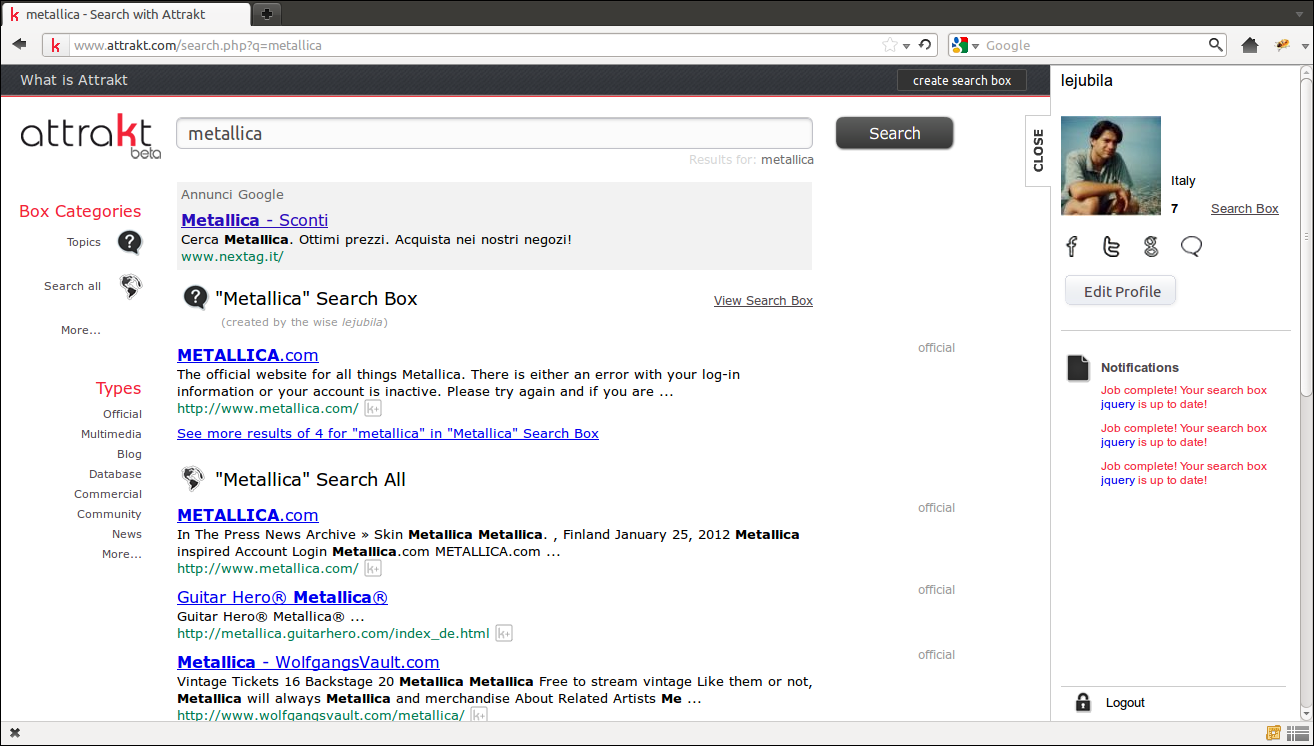The width and height of the screenshot is (1314, 746).
Task: Filter by News type
Action: click(127, 534)
